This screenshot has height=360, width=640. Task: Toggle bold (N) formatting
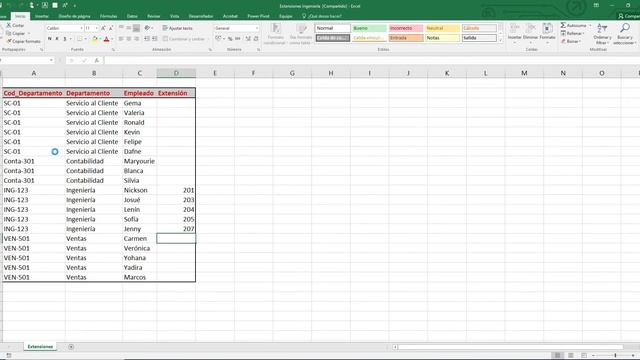pyautogui.click(x=50, y=39)
